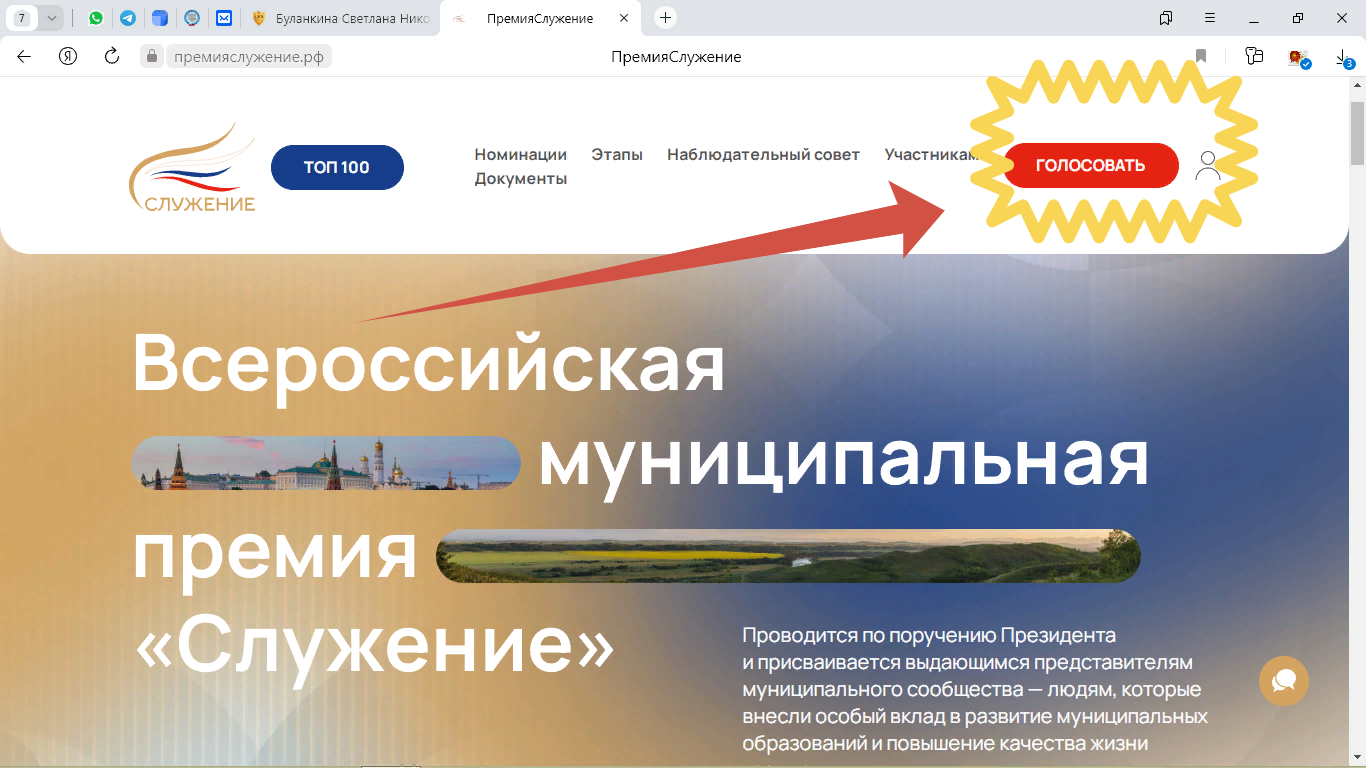Open the Номинации navigation link
This screenshot has width=1366, height=768.
pos(521,154)
